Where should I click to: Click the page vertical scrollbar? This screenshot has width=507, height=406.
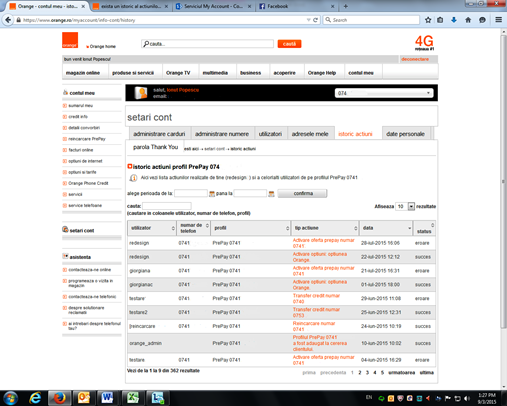tap(503, 181)
